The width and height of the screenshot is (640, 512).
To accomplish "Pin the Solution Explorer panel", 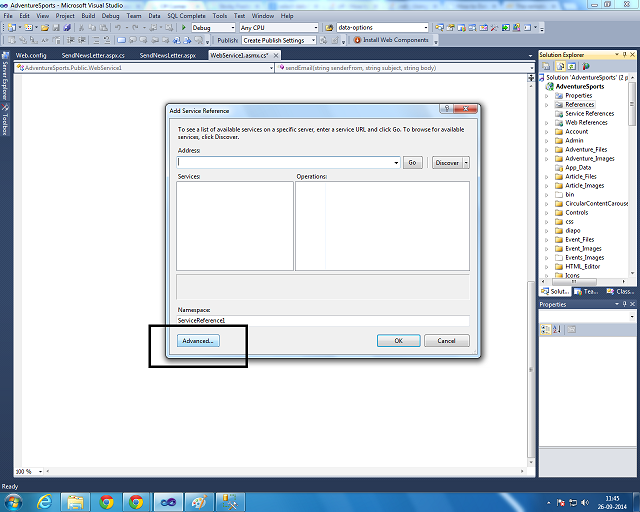I will tap(624, 54).
